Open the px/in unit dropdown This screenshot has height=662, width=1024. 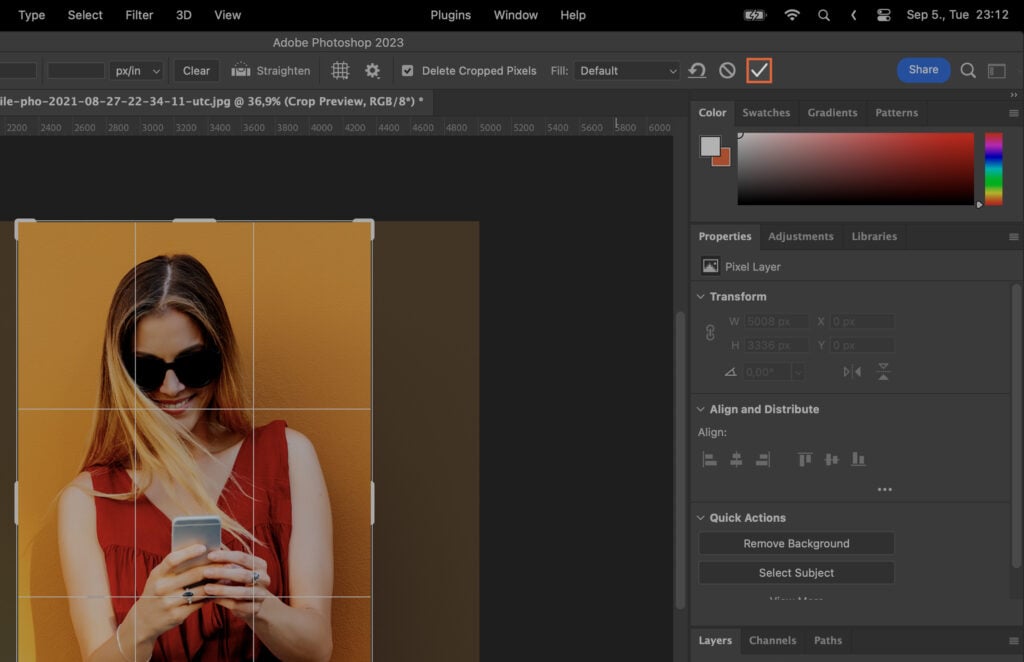[x=137, y=70]
